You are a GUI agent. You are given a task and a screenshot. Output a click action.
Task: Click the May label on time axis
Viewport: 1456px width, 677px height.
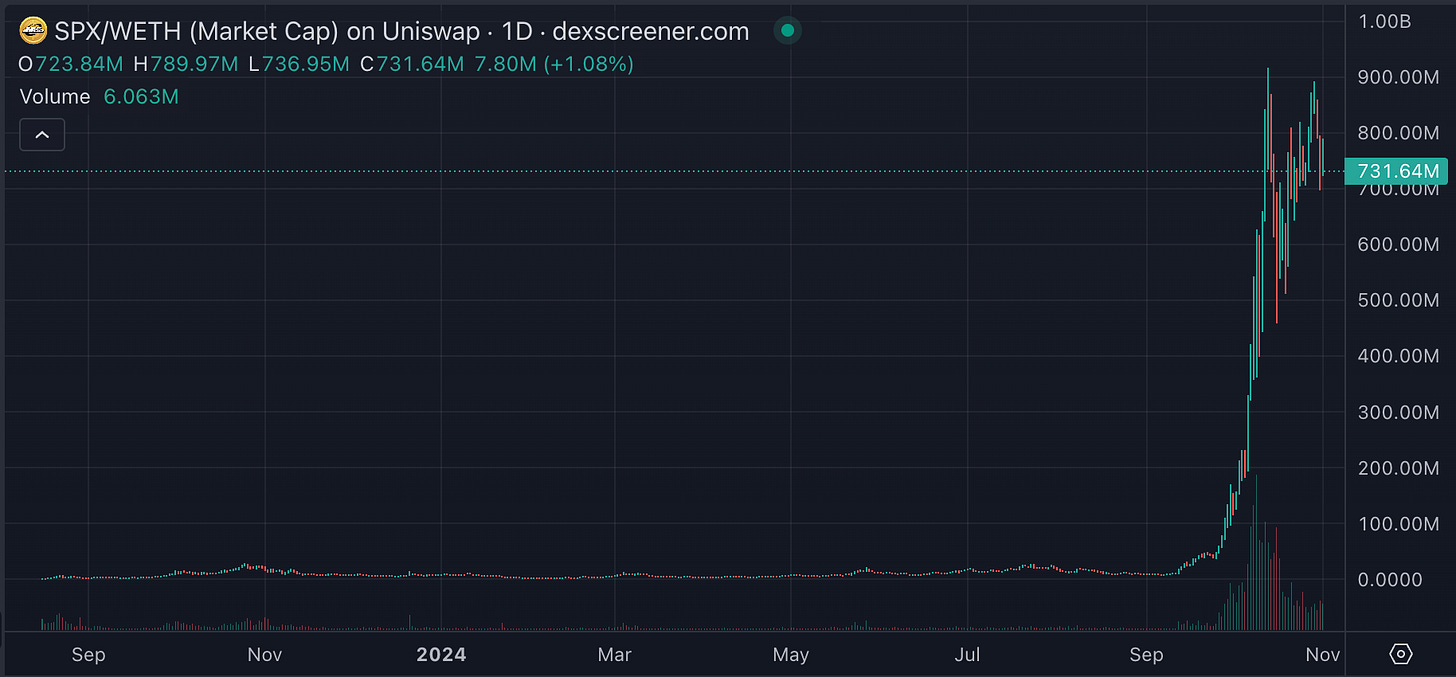pyautogui.click(x=791, y=655)
